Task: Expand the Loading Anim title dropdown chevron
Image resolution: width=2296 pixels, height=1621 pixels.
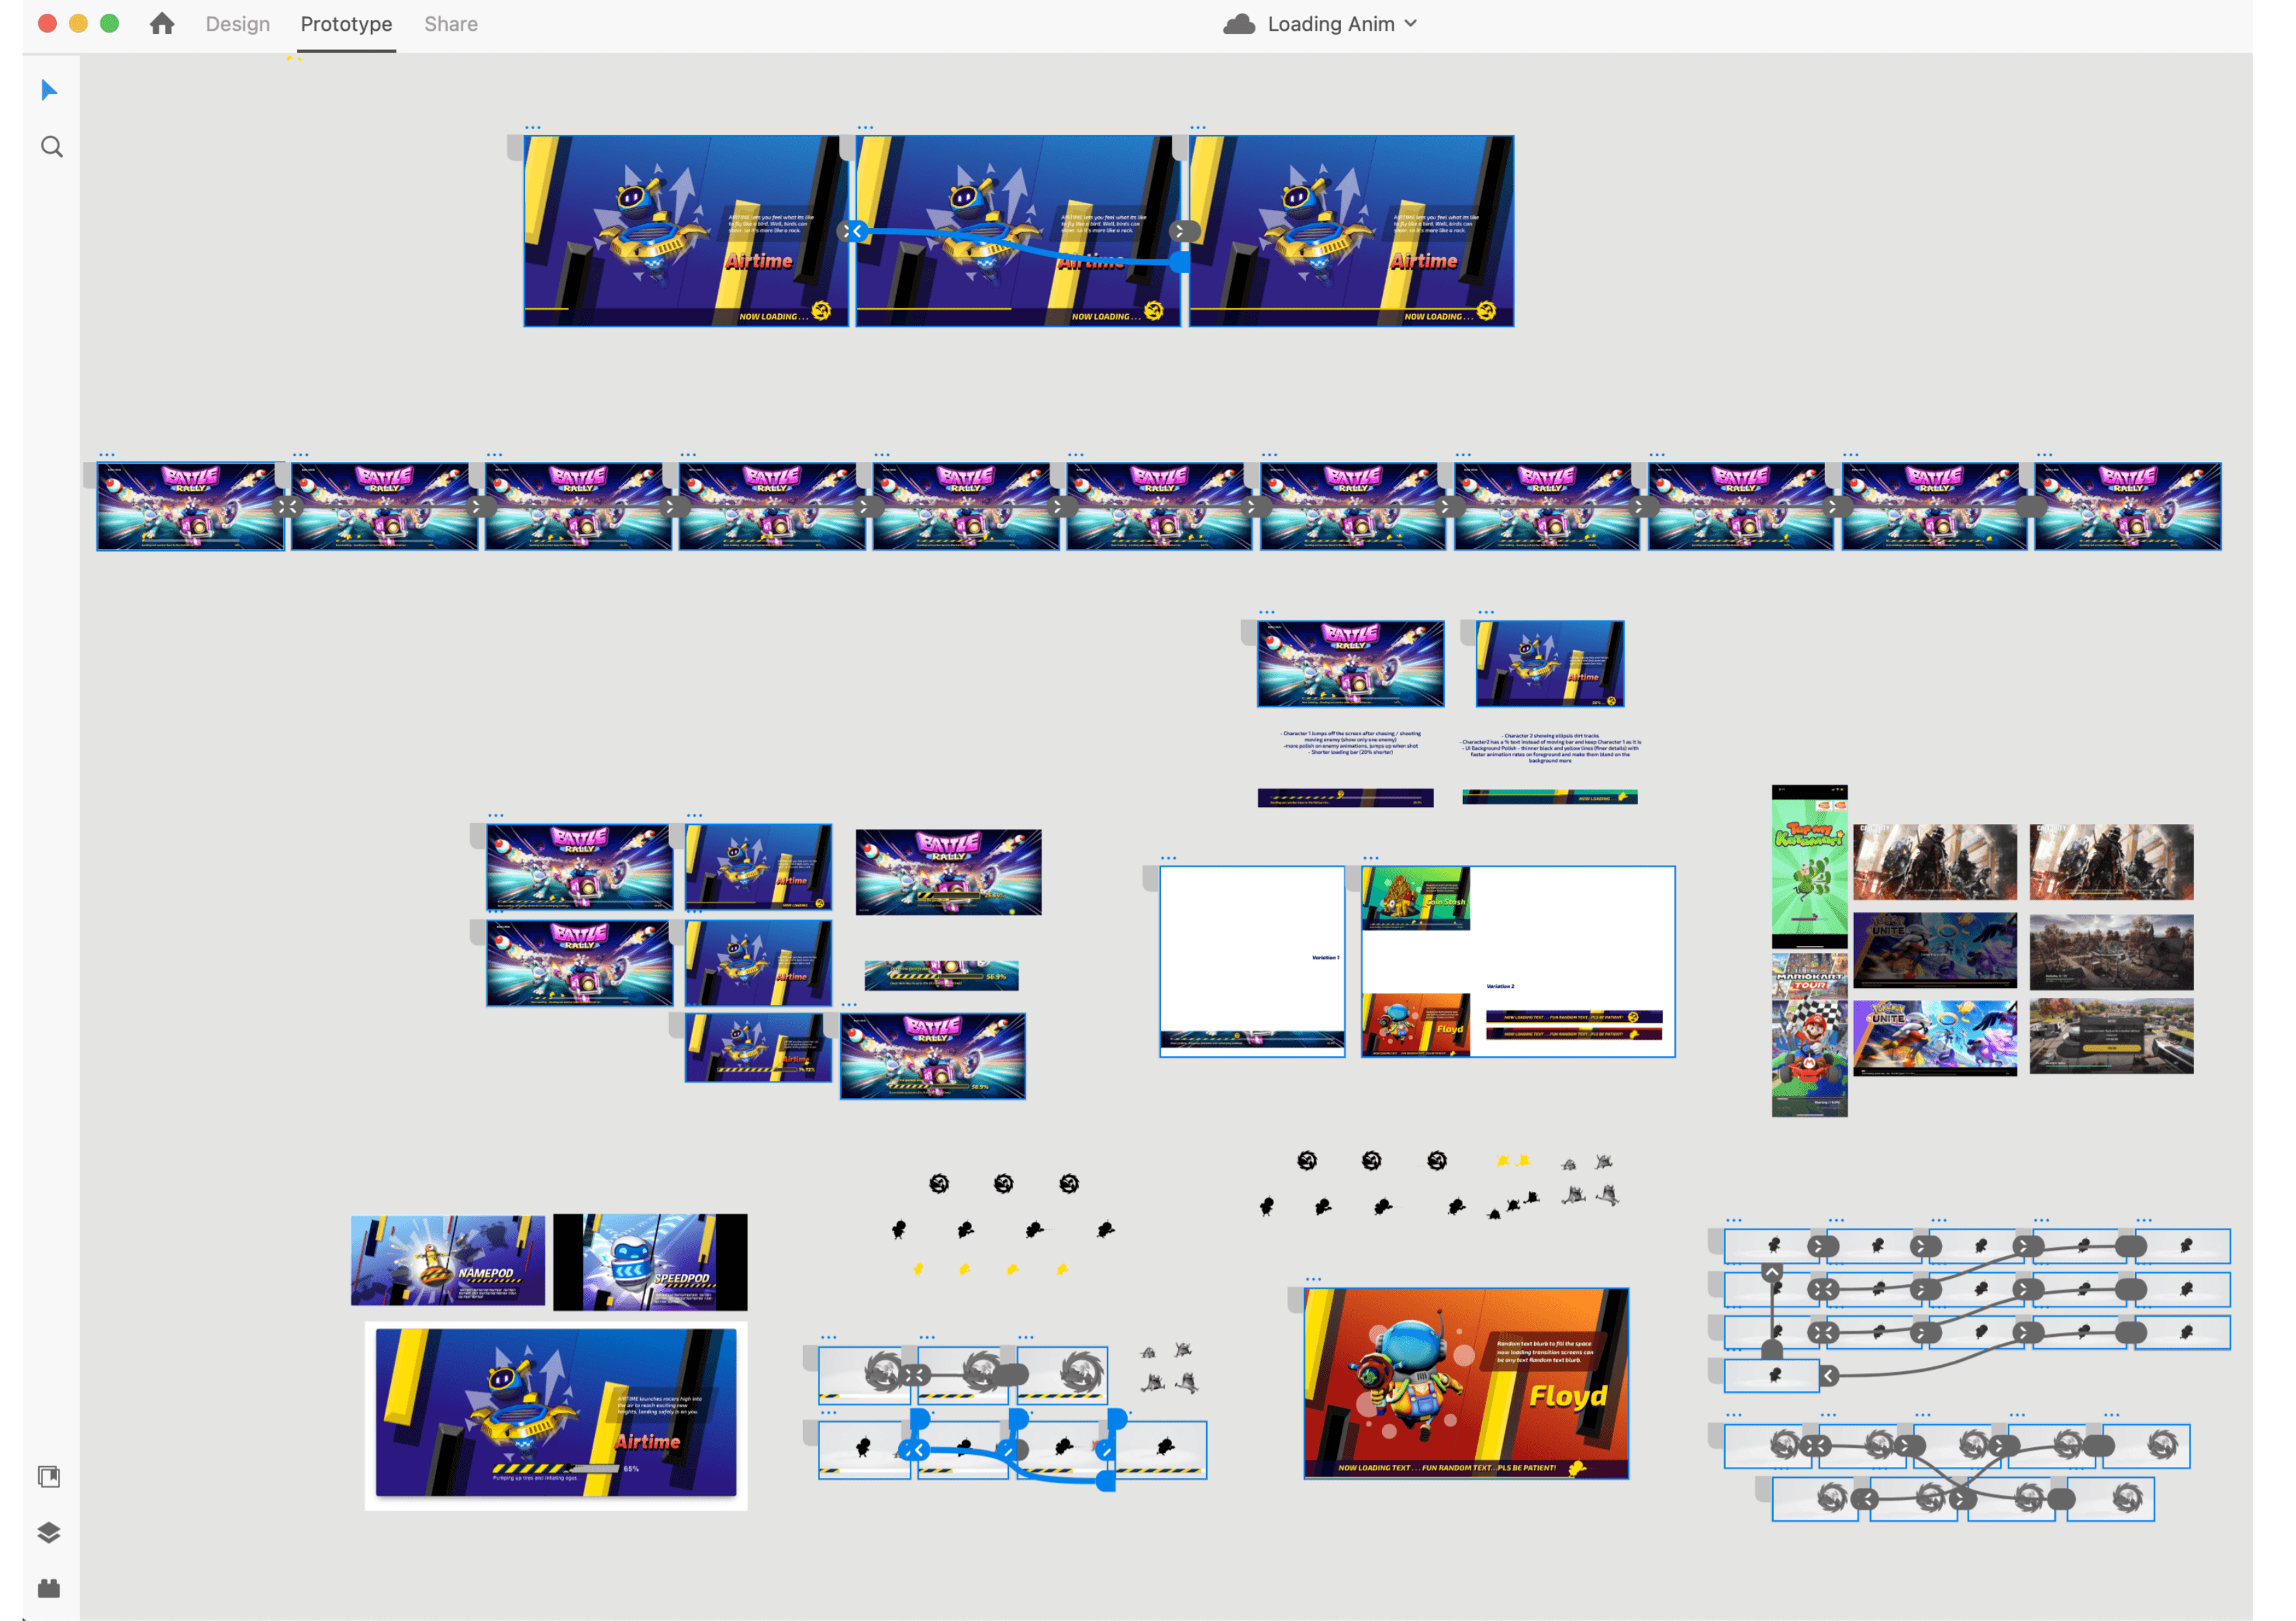Action: [1410, 23]
